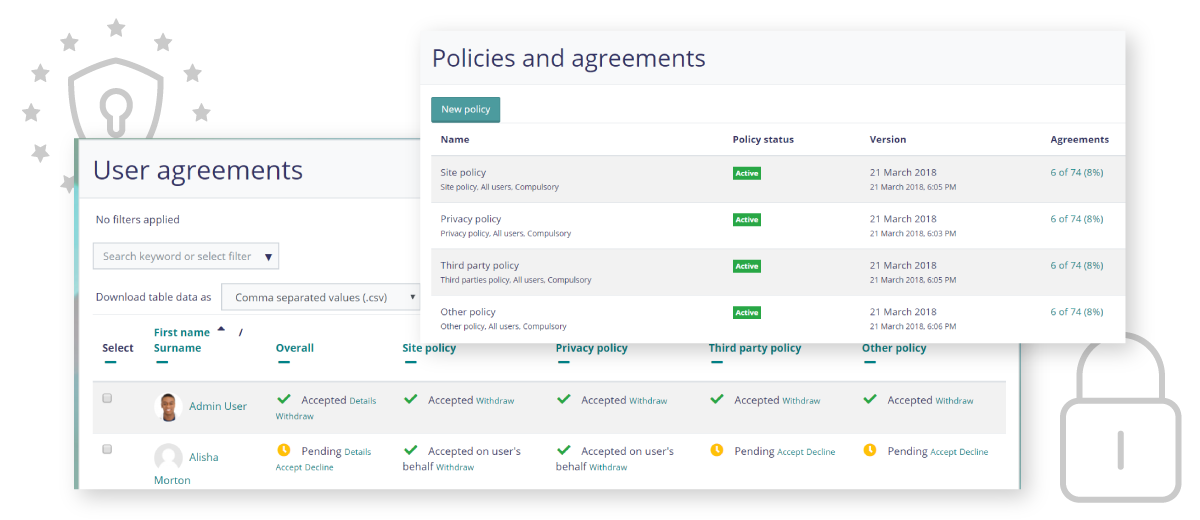The image size is (1200, 520).
Task: Open the 6 of 74 agreements link for Site policy
Action: pyautogui.click(x=1076, y=172)
